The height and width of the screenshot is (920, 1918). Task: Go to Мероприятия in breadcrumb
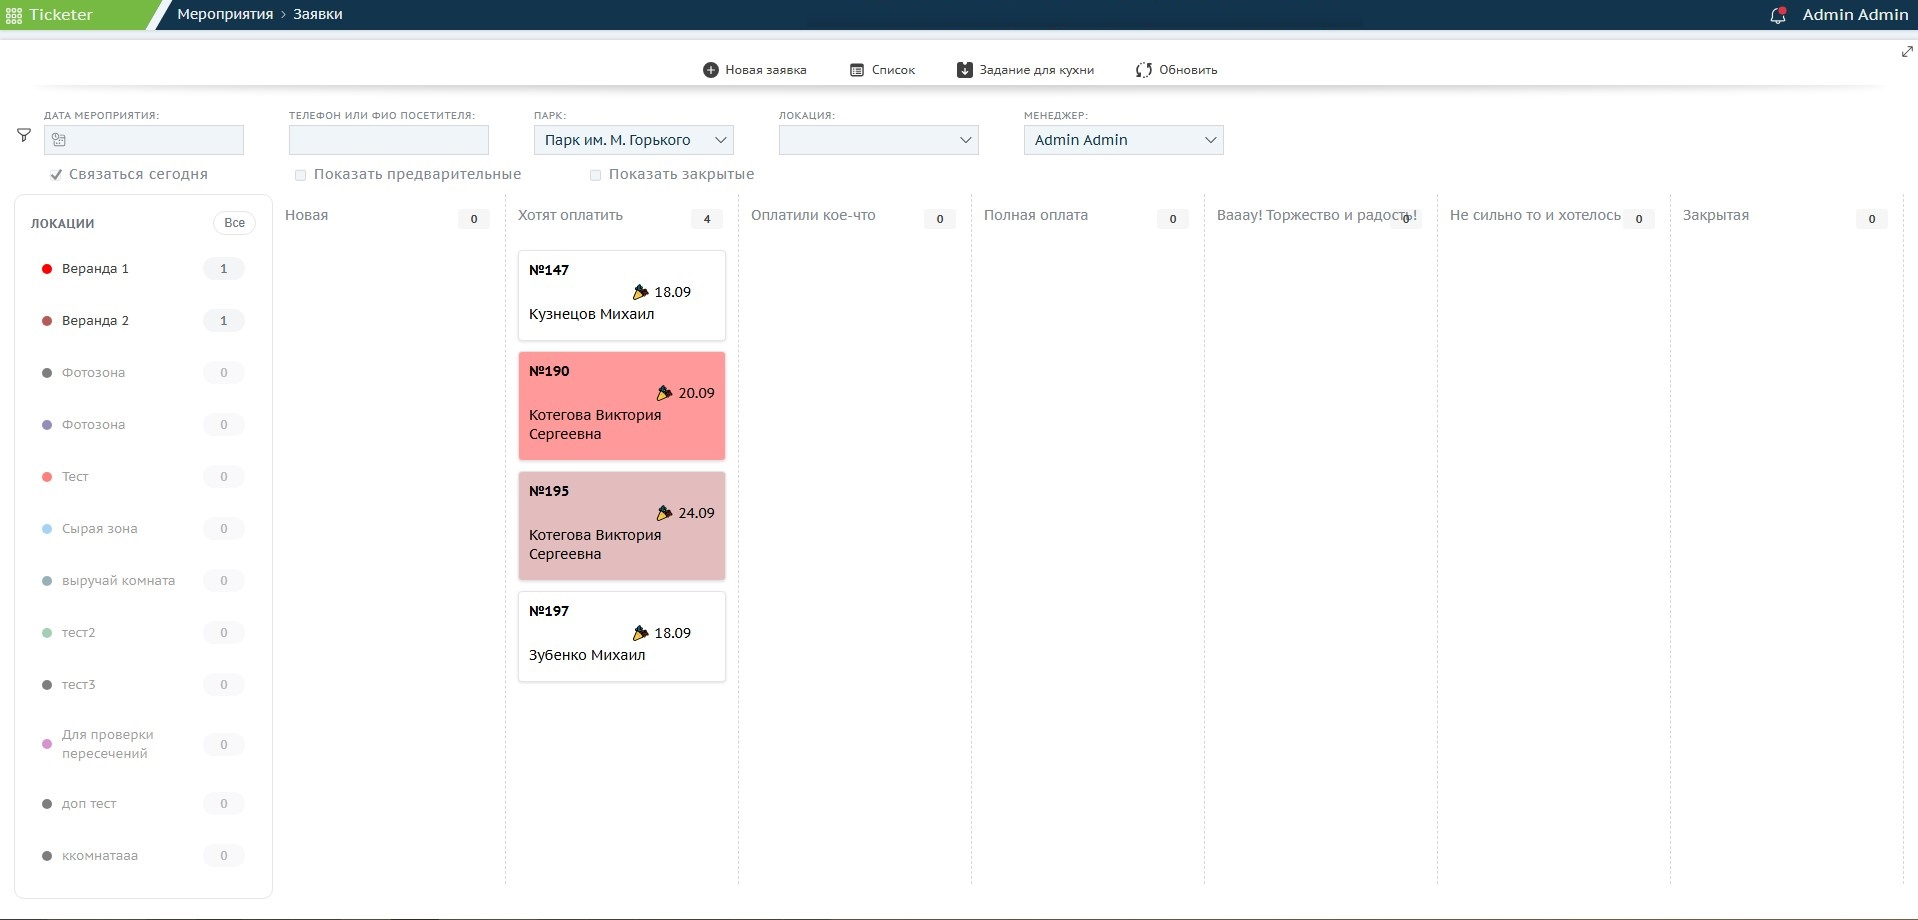click(225, 14)
